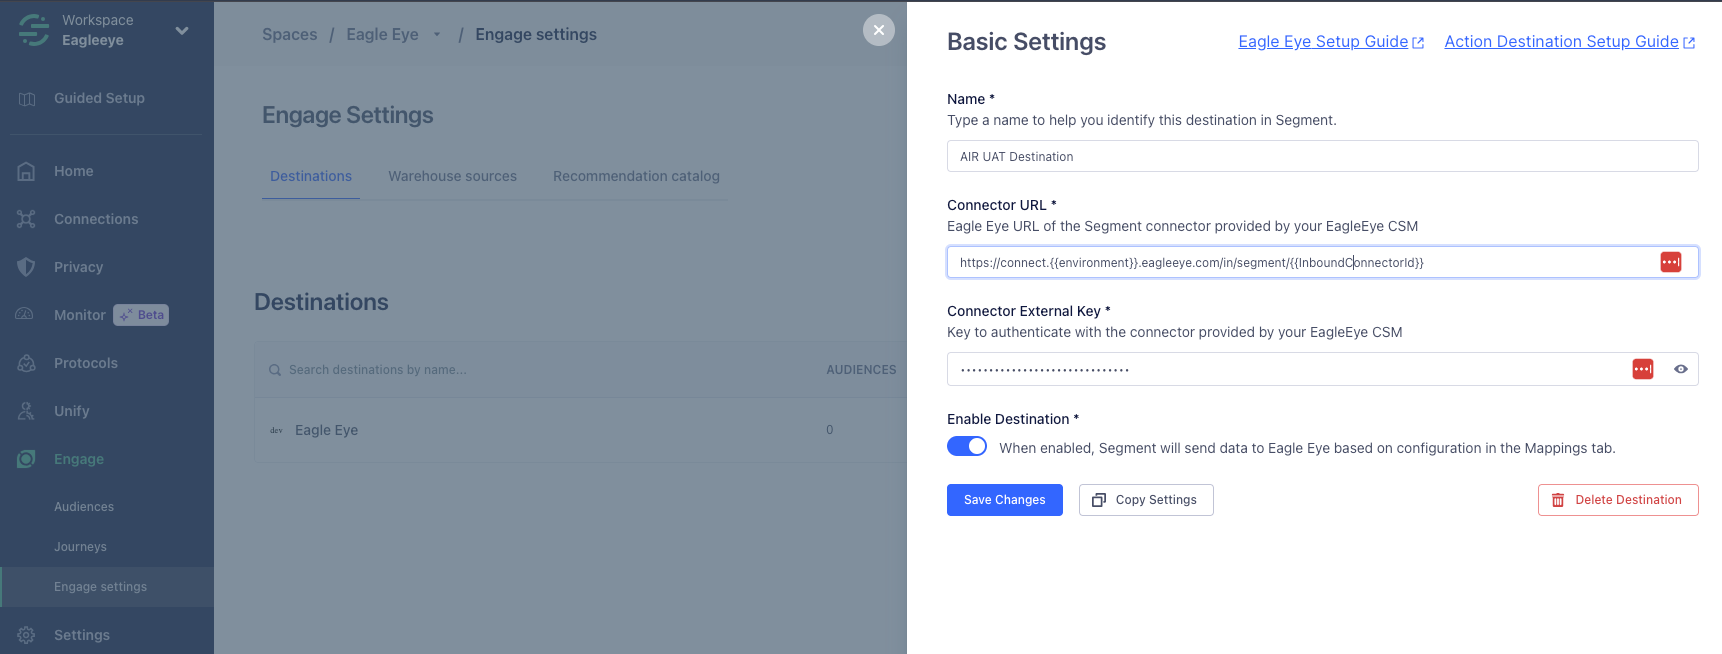Open Protocols in sidebar
Screen dimensions: 1722x654
click(x=86, y=363)
